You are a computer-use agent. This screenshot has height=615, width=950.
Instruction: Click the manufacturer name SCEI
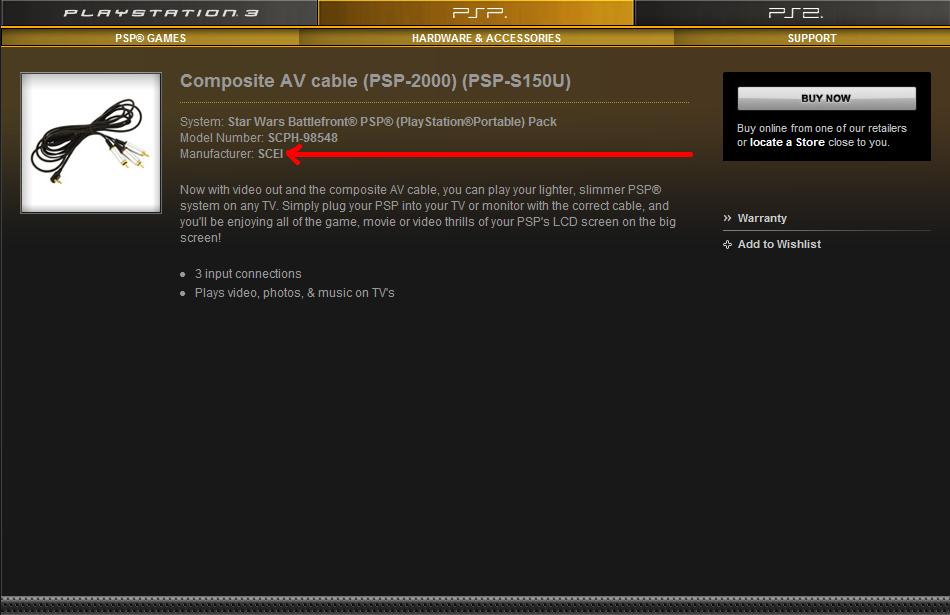(x=270, y=154)
